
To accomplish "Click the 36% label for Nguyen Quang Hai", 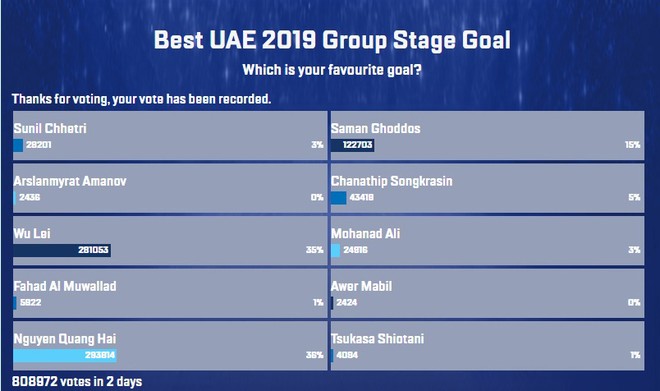I will pyautogui.click(x=314, y=355).
